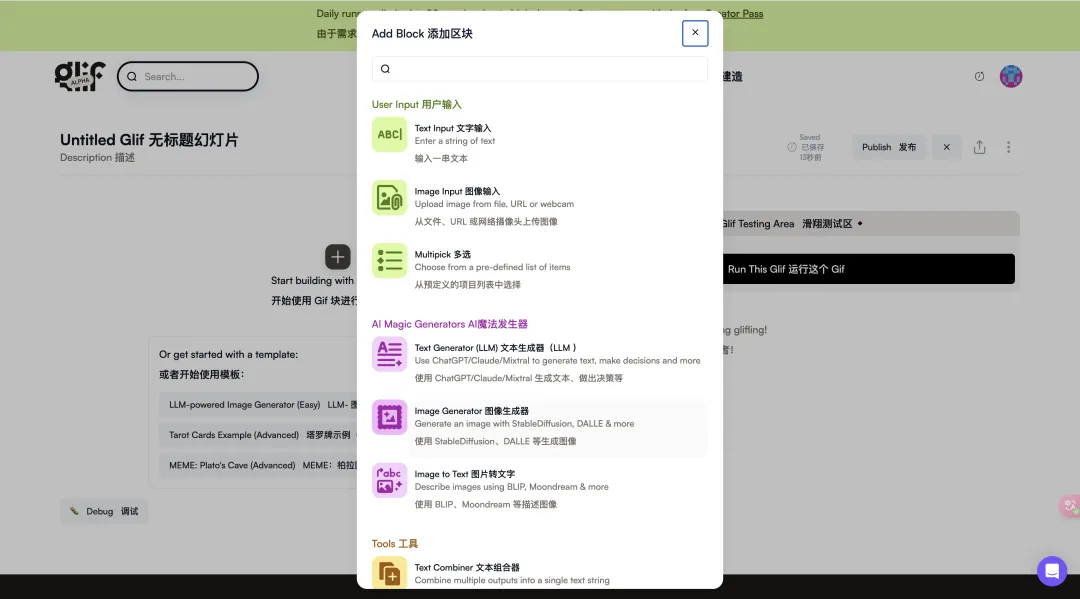Click the Glif Testing Area header

pyautogui.click(x=870, y=224)
